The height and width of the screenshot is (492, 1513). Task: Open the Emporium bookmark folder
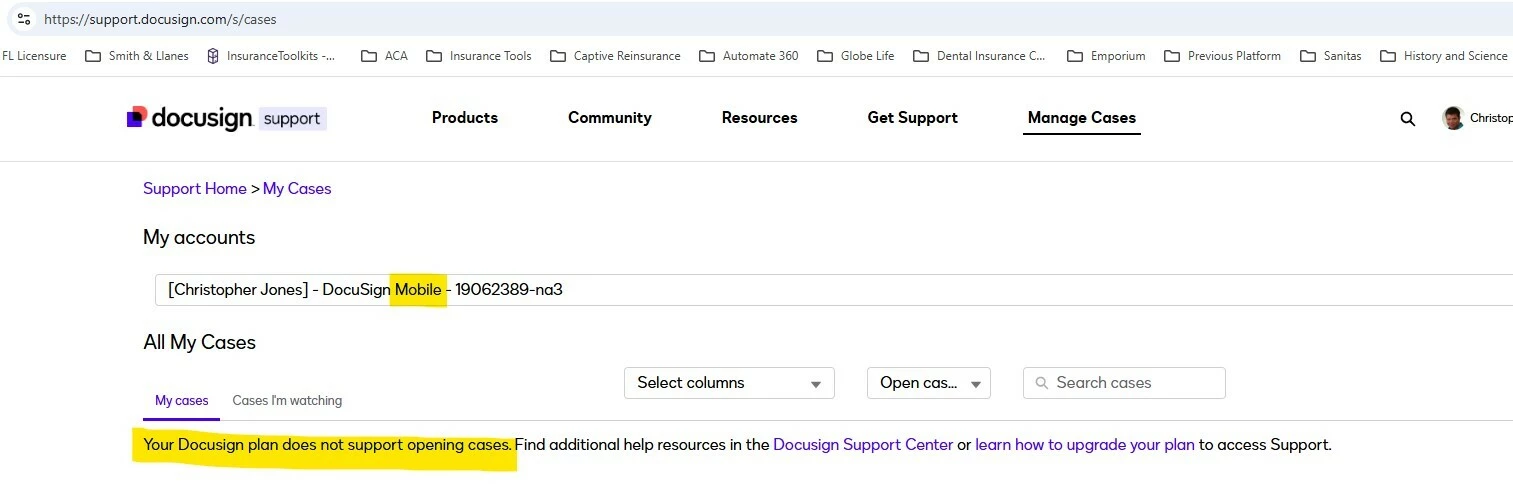pyautogui.click(x=1106, y=56)
